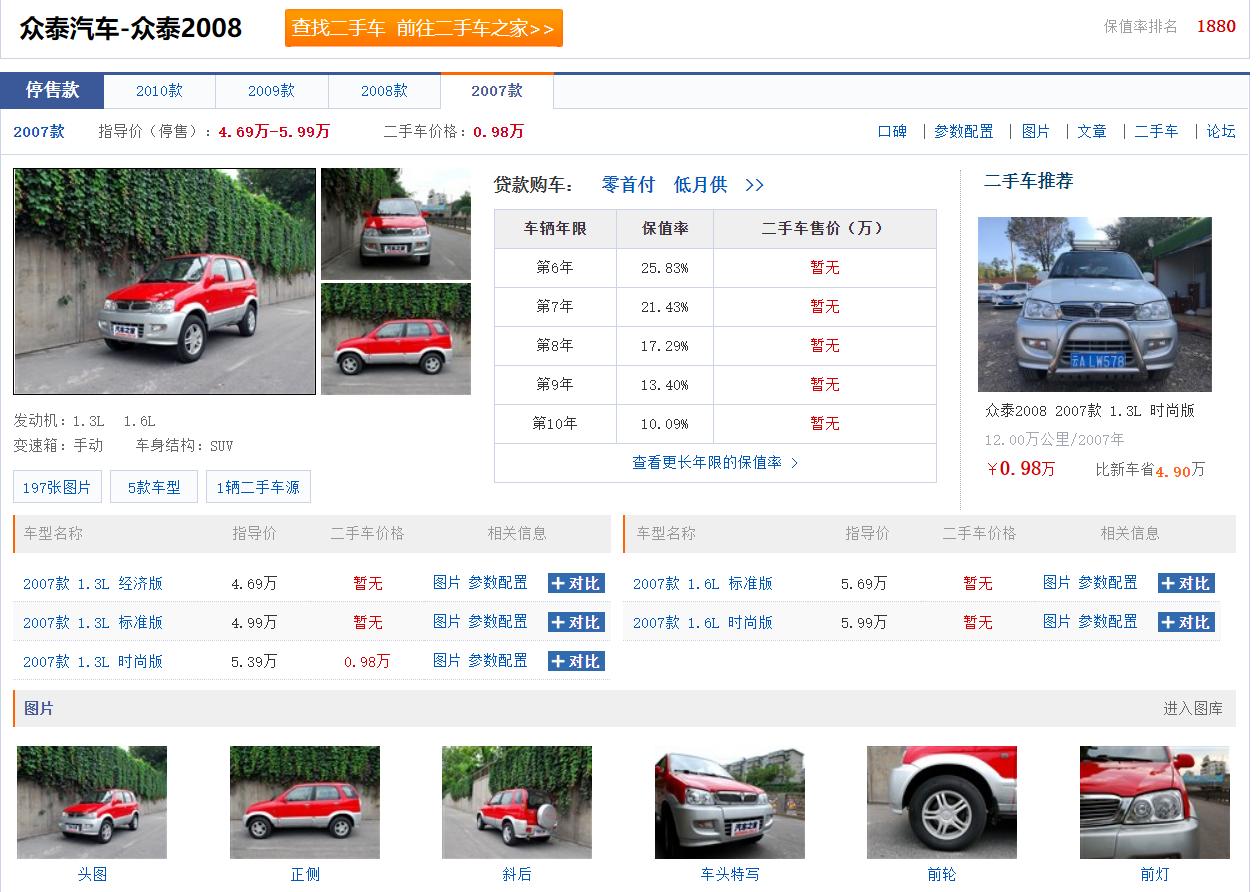Screen dimensions: 1260x892
Task: Click the 5款车型 button
Action: pos(154,488)
